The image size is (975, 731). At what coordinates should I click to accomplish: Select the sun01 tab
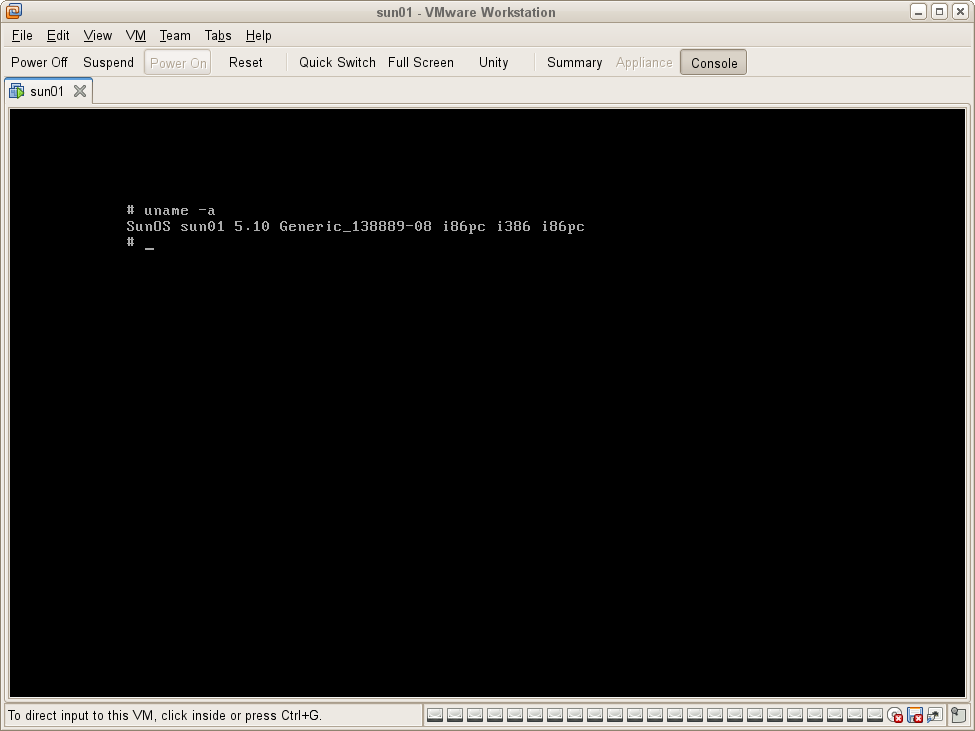[46, 91]
